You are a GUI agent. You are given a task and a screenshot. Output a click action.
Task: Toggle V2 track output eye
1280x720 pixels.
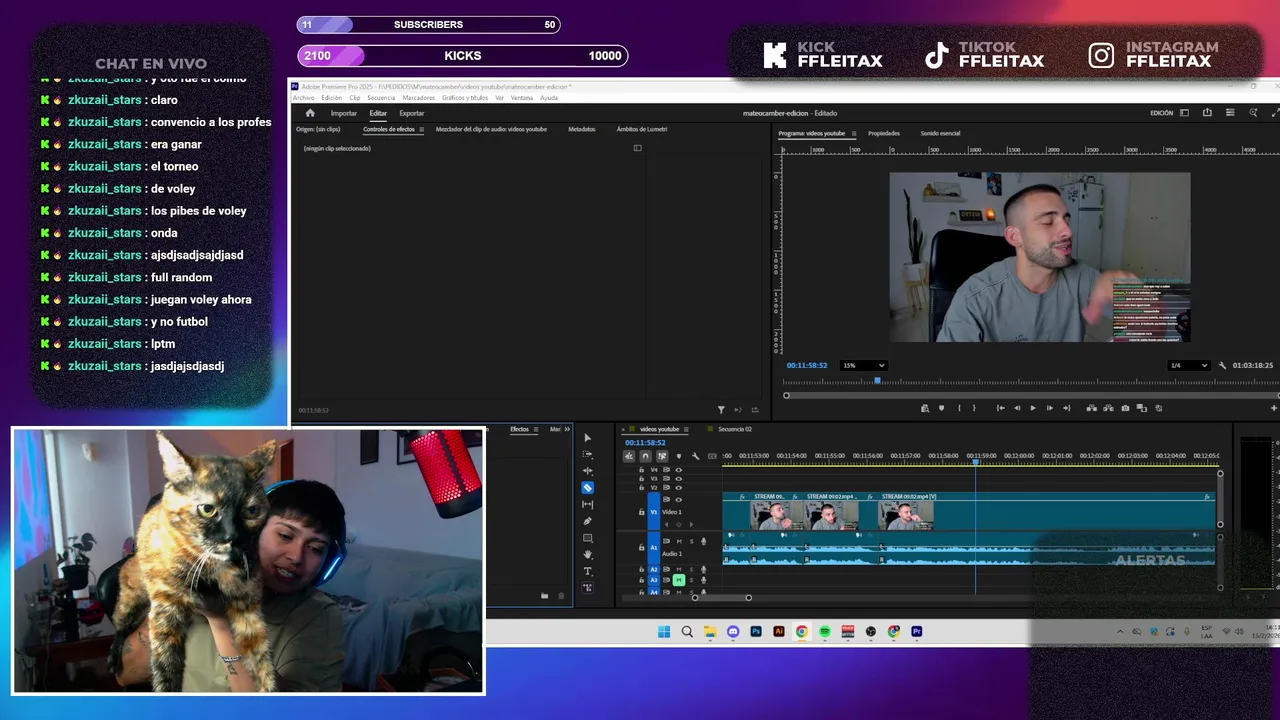679,488
